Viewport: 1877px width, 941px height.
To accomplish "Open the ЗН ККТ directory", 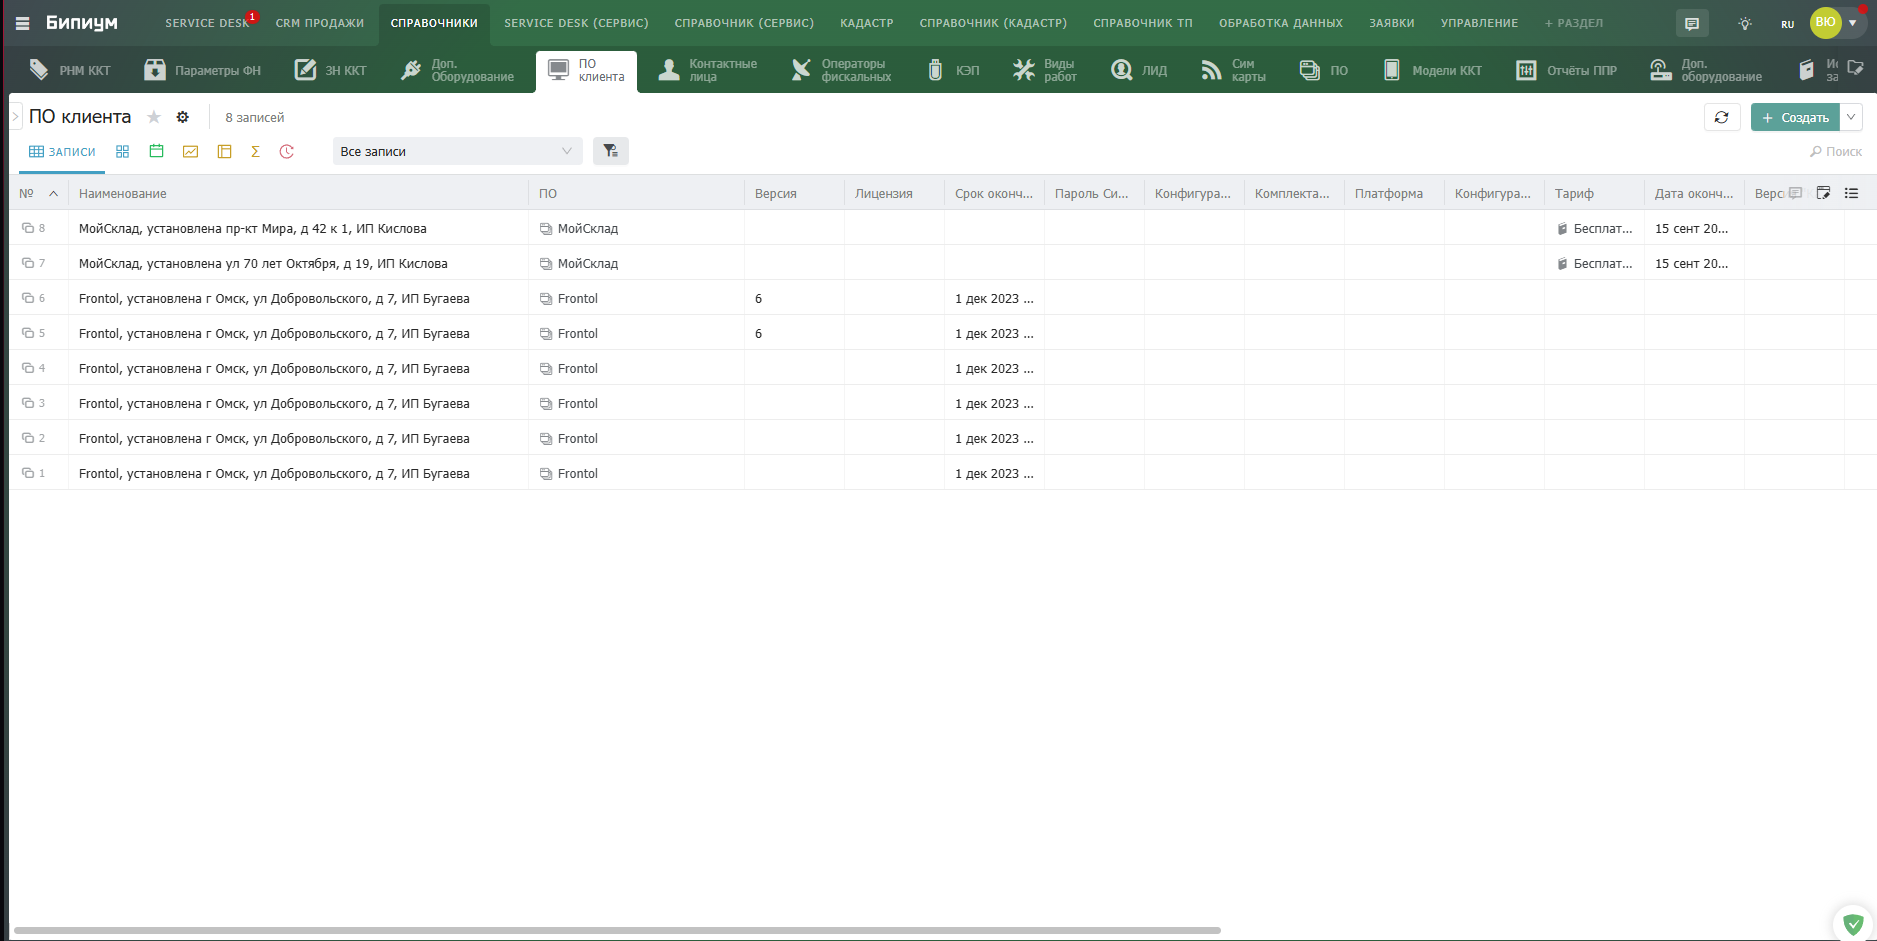I will (x=331, y=70).
